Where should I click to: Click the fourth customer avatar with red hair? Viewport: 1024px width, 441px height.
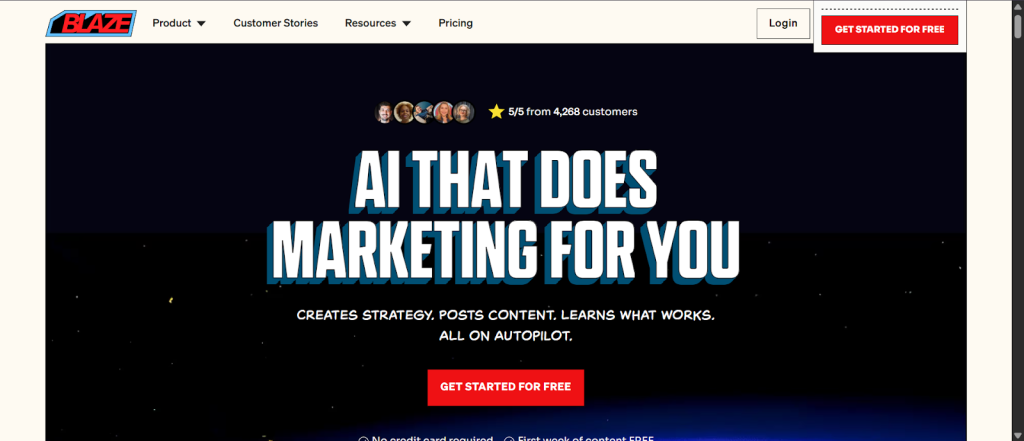point(443,112)
